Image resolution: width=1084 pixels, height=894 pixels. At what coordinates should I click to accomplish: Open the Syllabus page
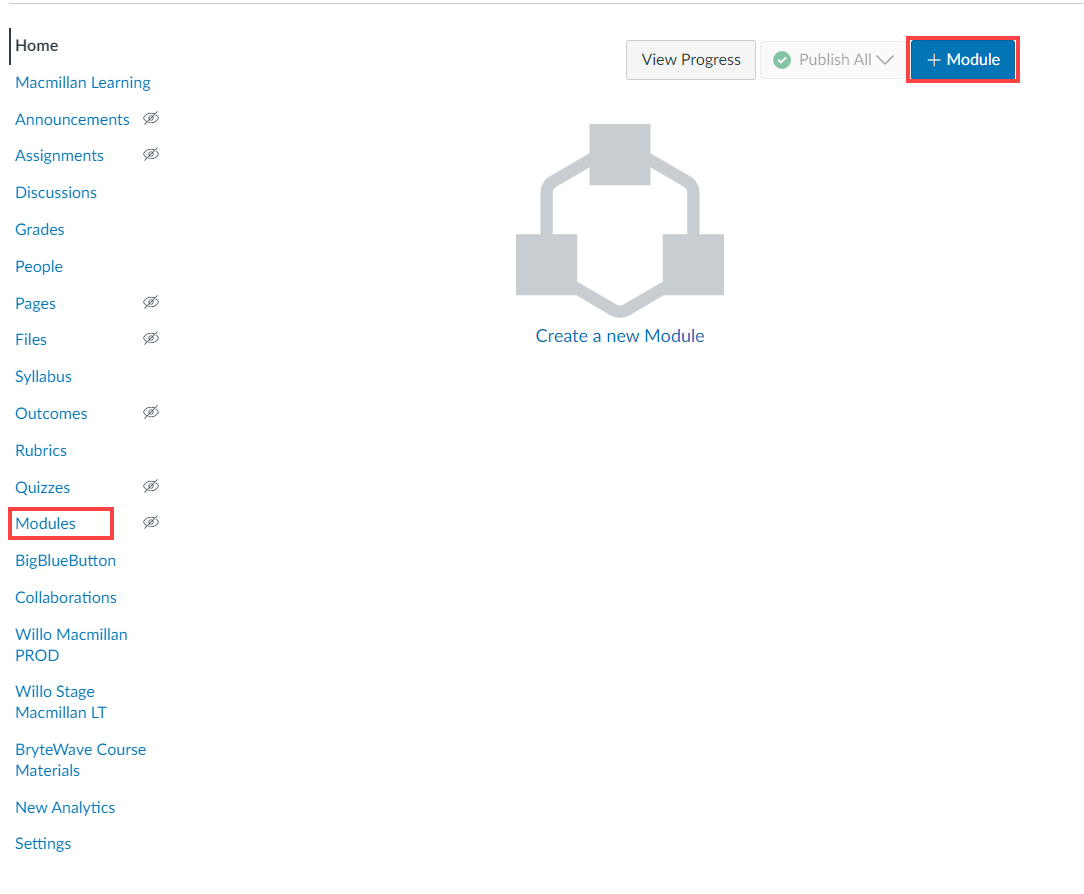[43, 376]
